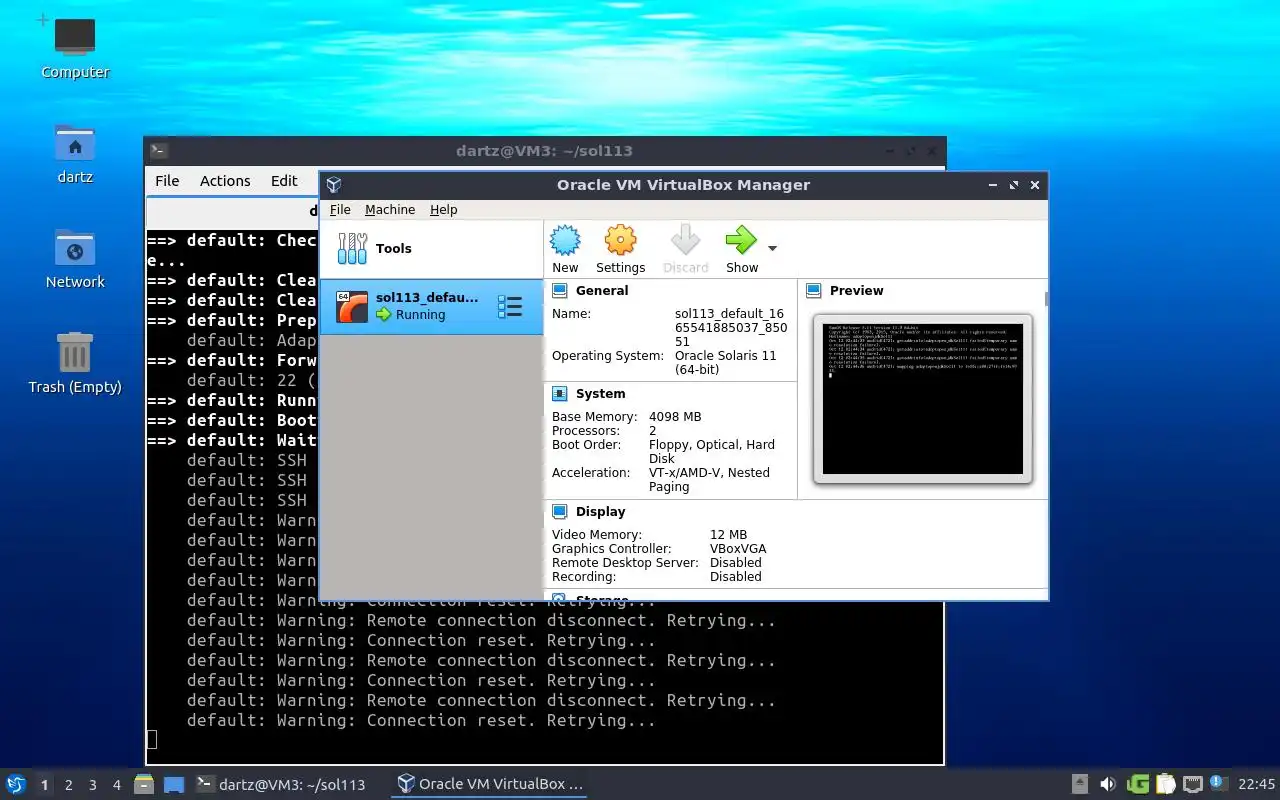Switch to workspace 1
The image size is (1280, 800).
coord(44,785)
